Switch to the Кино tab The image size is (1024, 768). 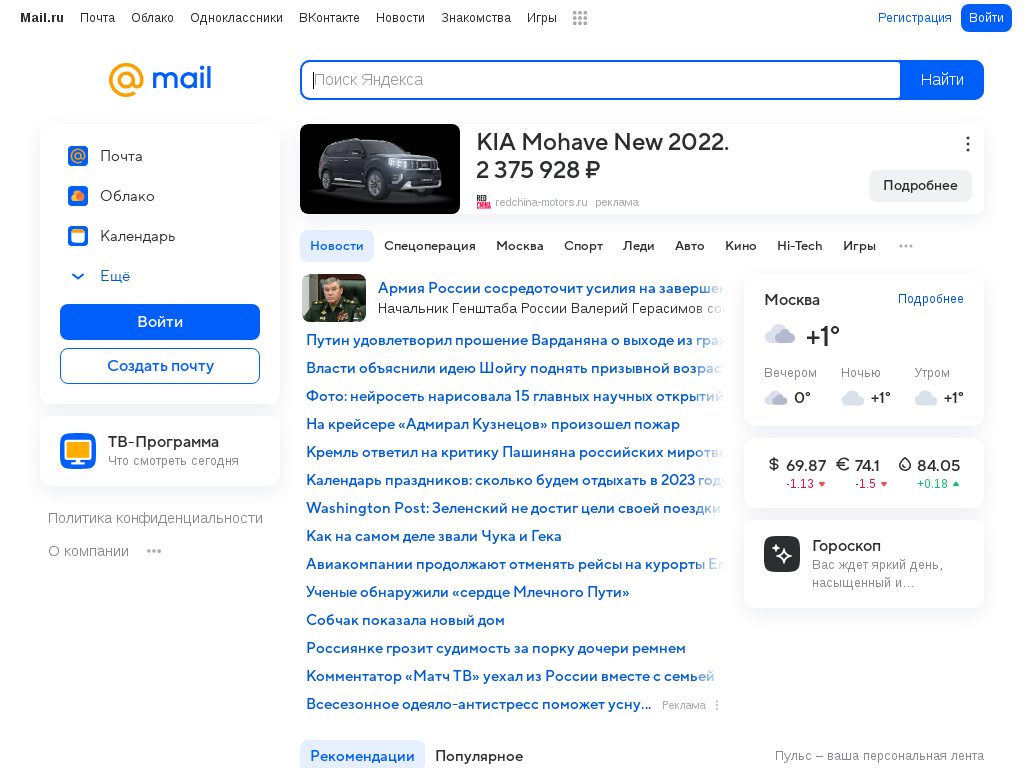pyautogui.click(x=741, y=246)
